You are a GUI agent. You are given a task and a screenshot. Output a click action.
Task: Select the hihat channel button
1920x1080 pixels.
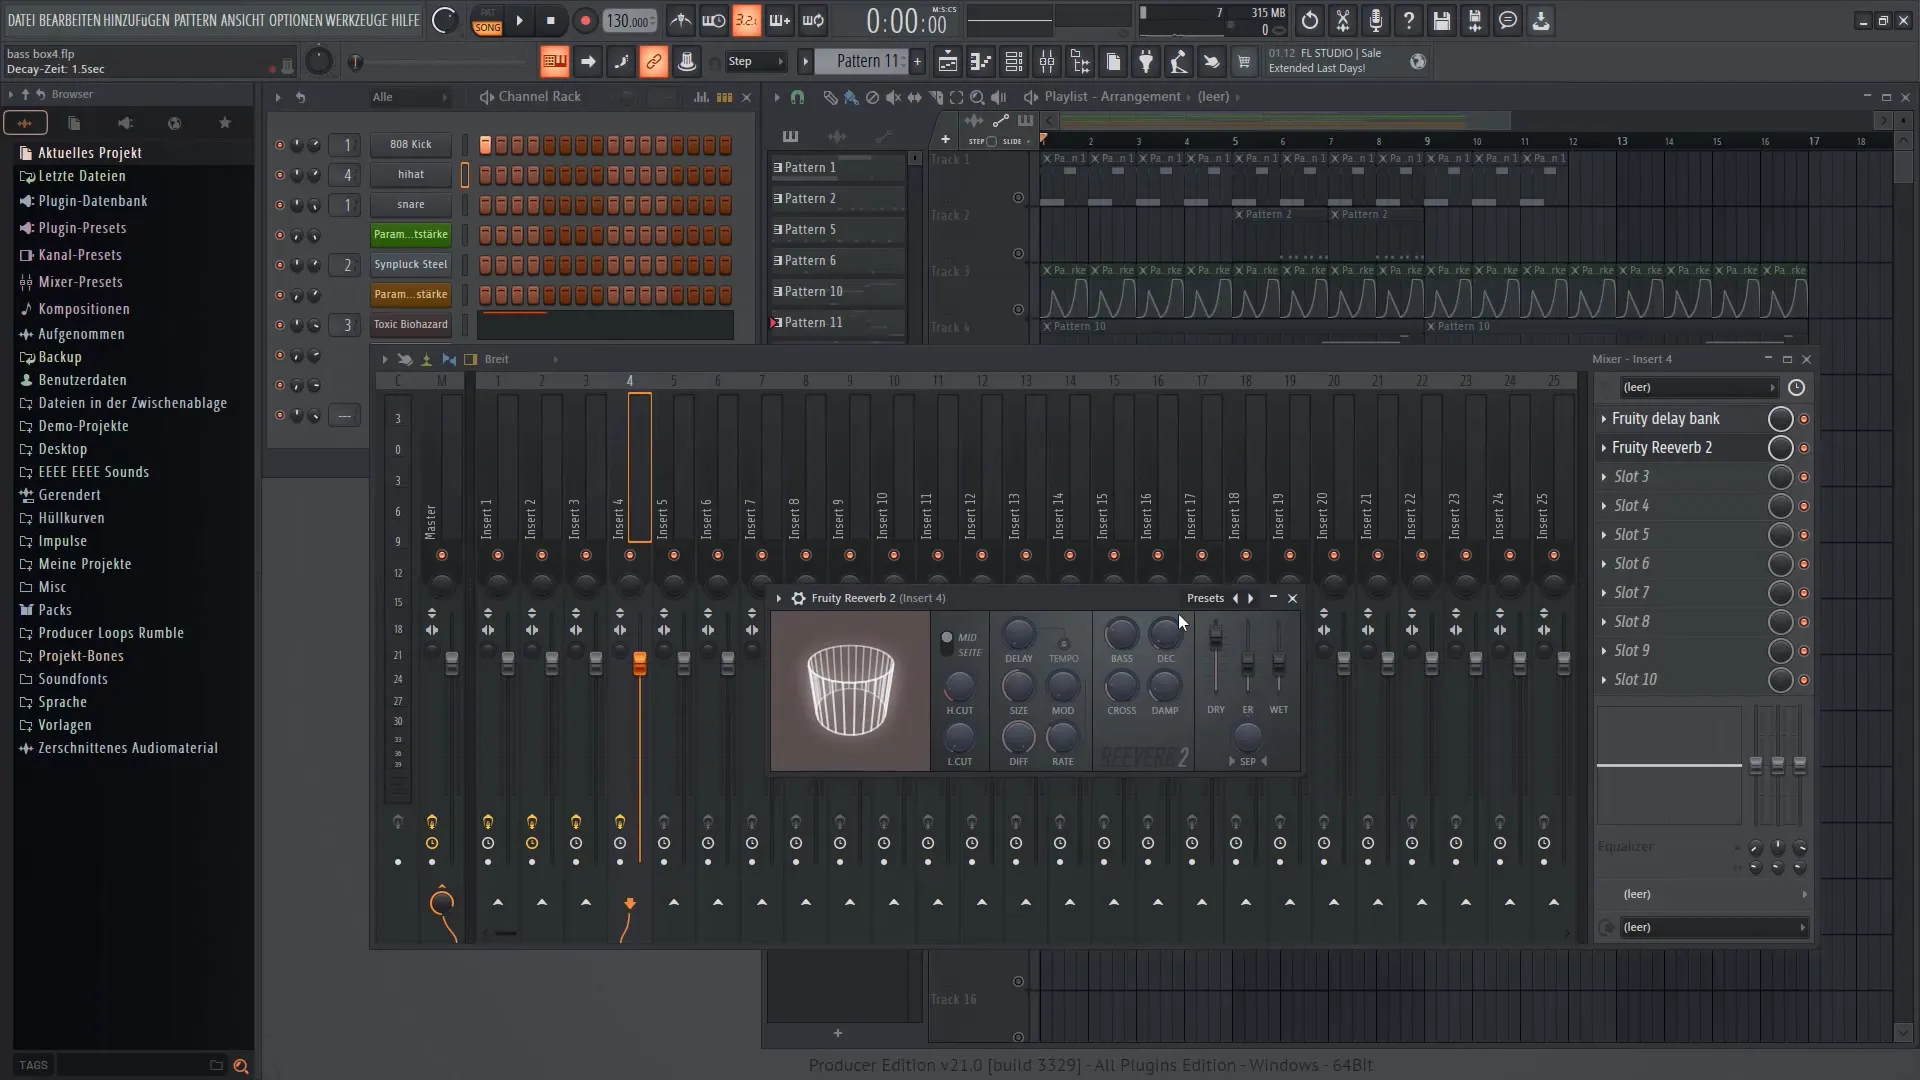click(411, 175)
